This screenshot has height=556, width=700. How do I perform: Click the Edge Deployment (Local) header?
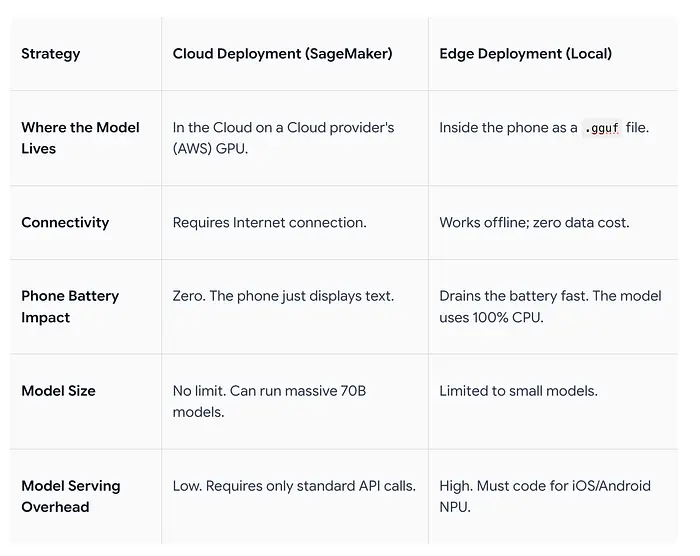point(525,54)
